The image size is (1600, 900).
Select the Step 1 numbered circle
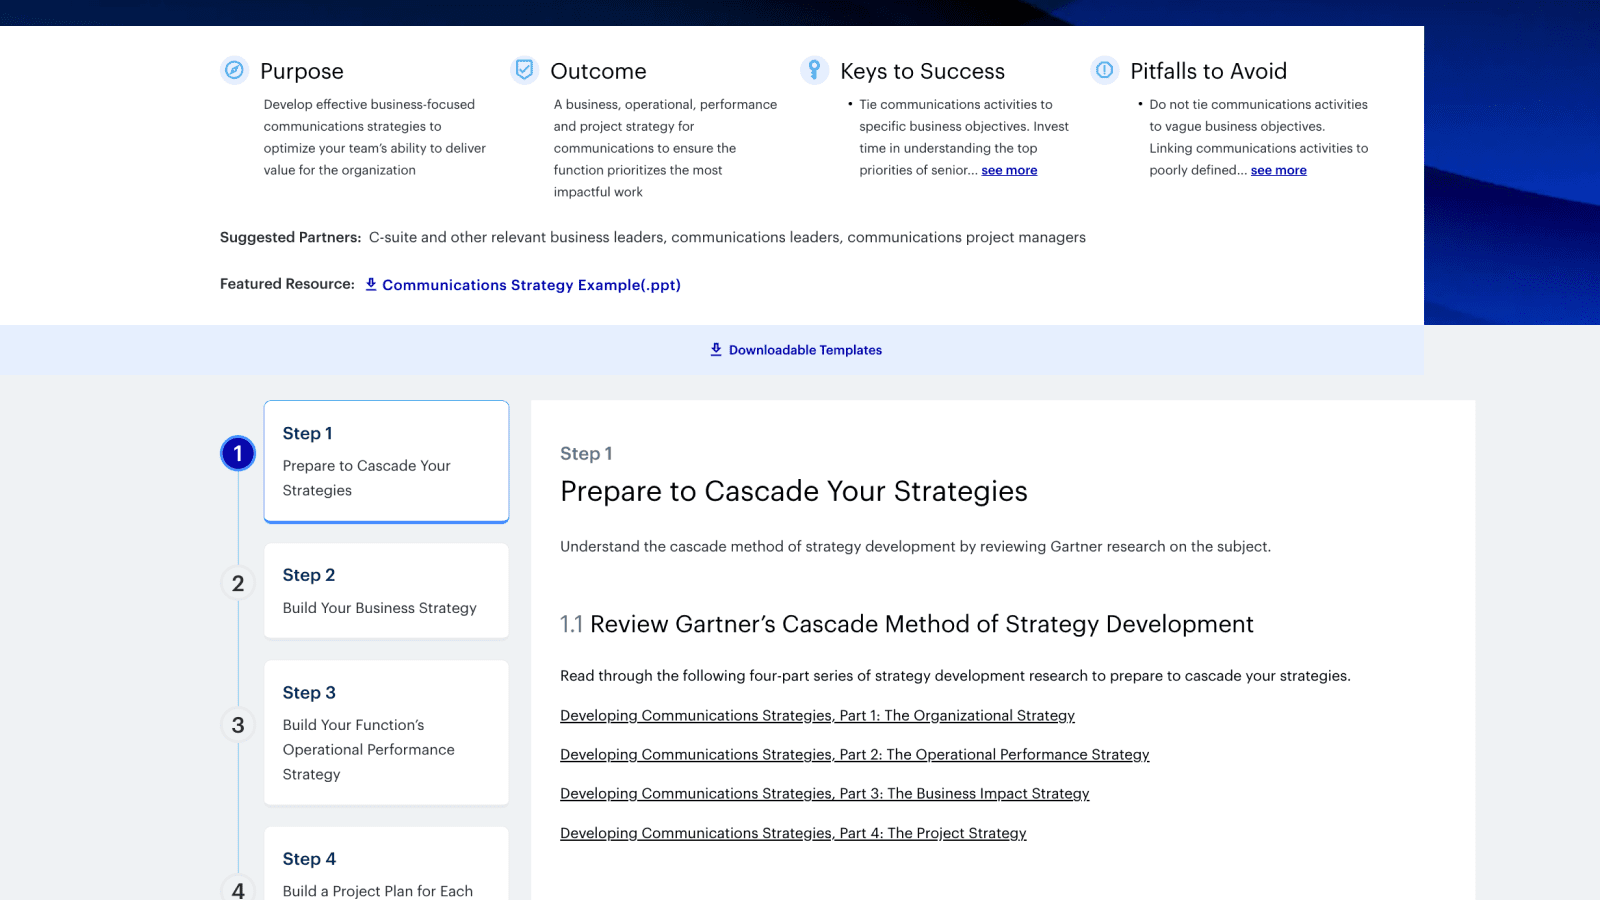pyautogui.click(x=237, y=452)
